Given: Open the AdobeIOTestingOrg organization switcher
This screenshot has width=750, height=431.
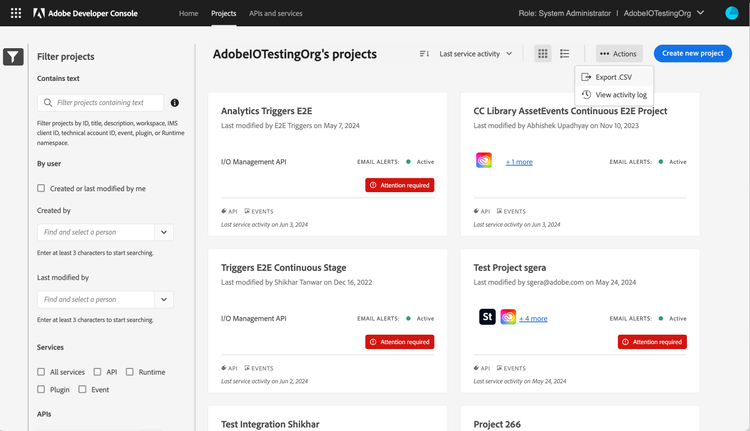Looking at the screenshot, I should (x=663, y=13).
